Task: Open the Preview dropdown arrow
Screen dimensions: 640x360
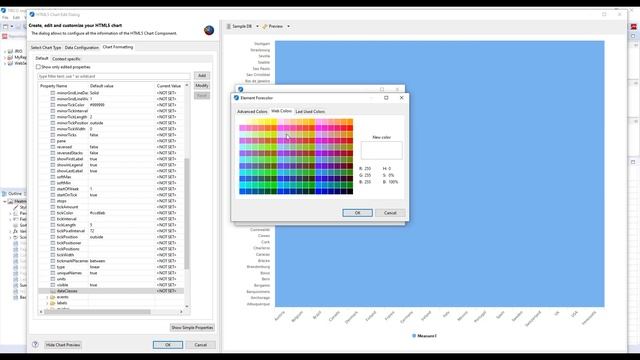Action: coord(288,26)
